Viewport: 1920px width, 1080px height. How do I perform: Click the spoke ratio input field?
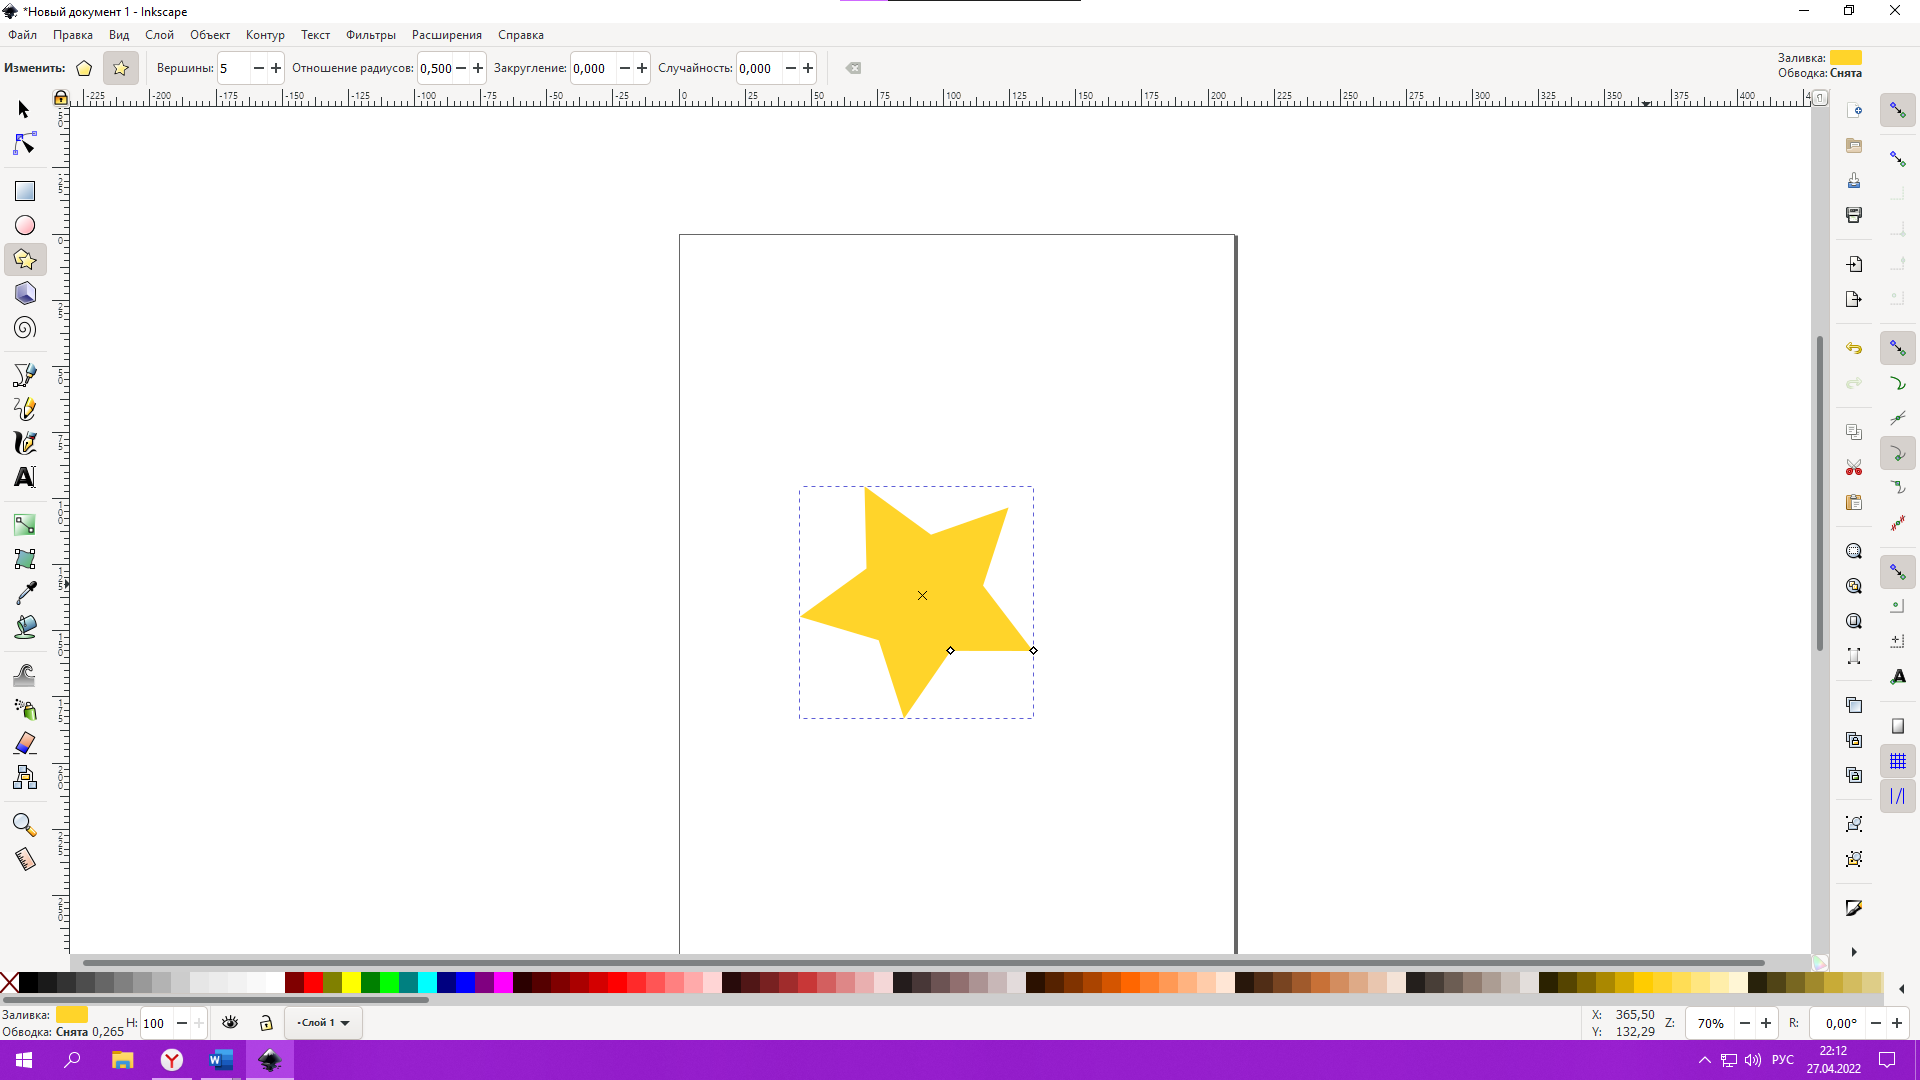(434, 68)
